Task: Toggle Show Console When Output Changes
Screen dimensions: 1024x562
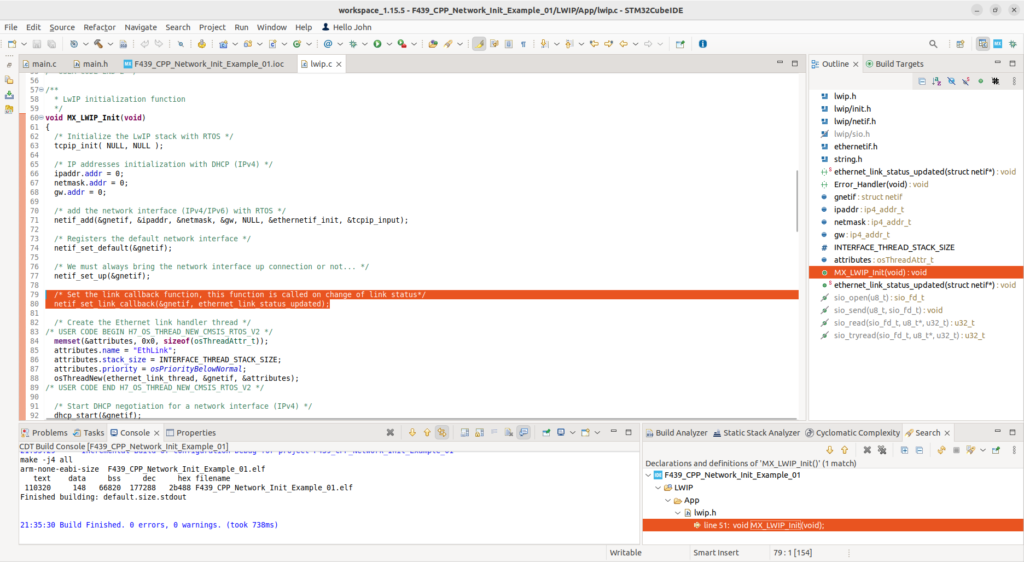Action: coord(524,433)
